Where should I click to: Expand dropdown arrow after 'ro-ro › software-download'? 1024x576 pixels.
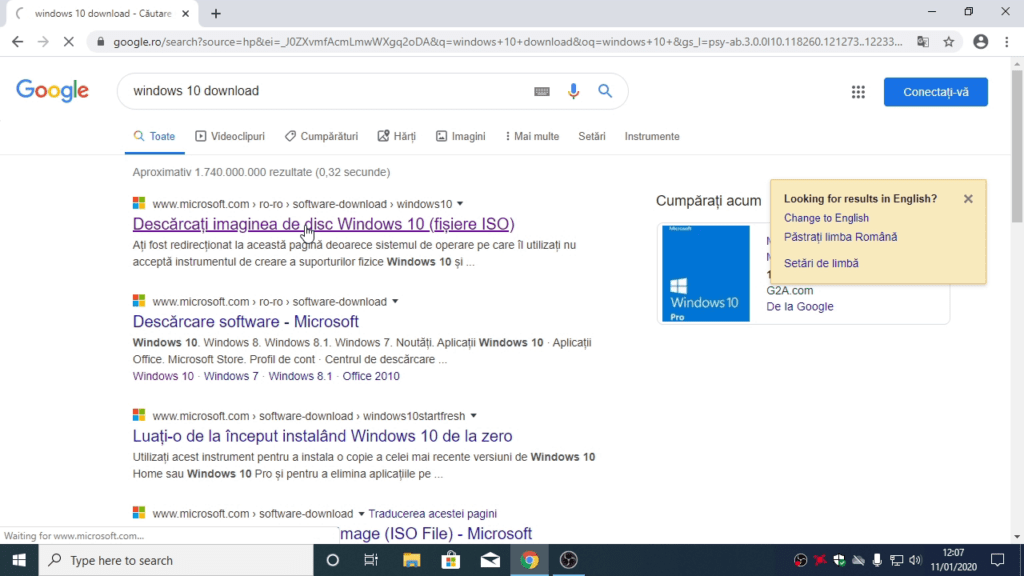click(394, 302)
